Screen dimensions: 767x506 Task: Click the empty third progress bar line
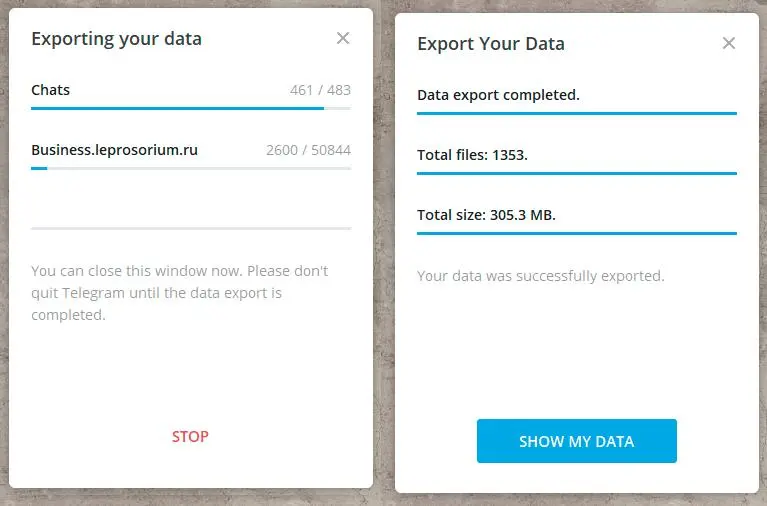[x=191, y=228]
